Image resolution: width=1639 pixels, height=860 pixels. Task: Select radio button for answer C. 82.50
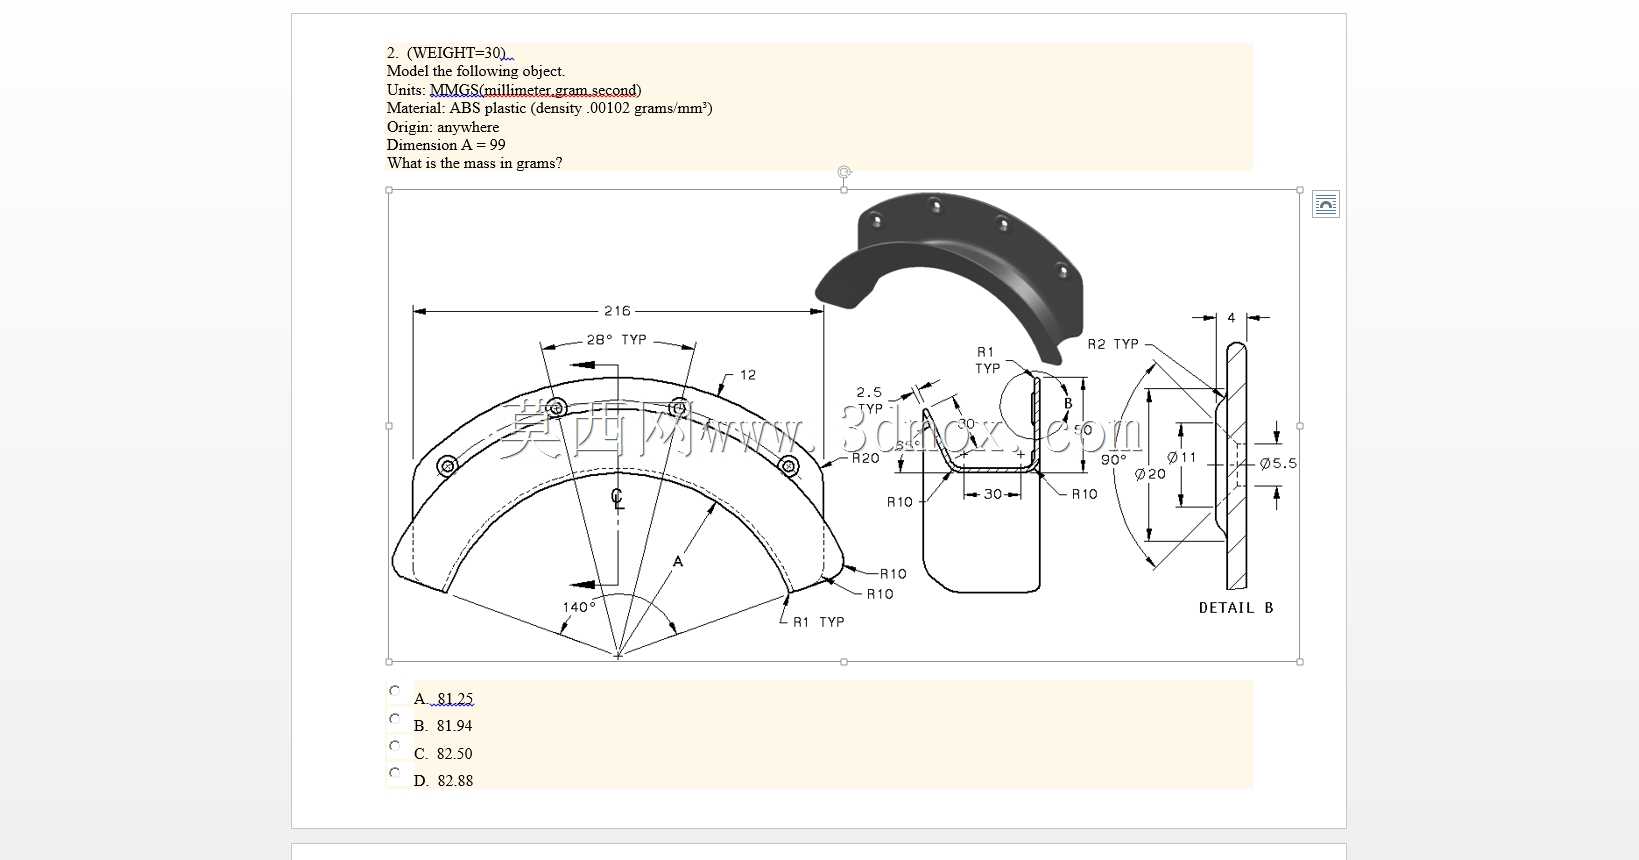394,746
